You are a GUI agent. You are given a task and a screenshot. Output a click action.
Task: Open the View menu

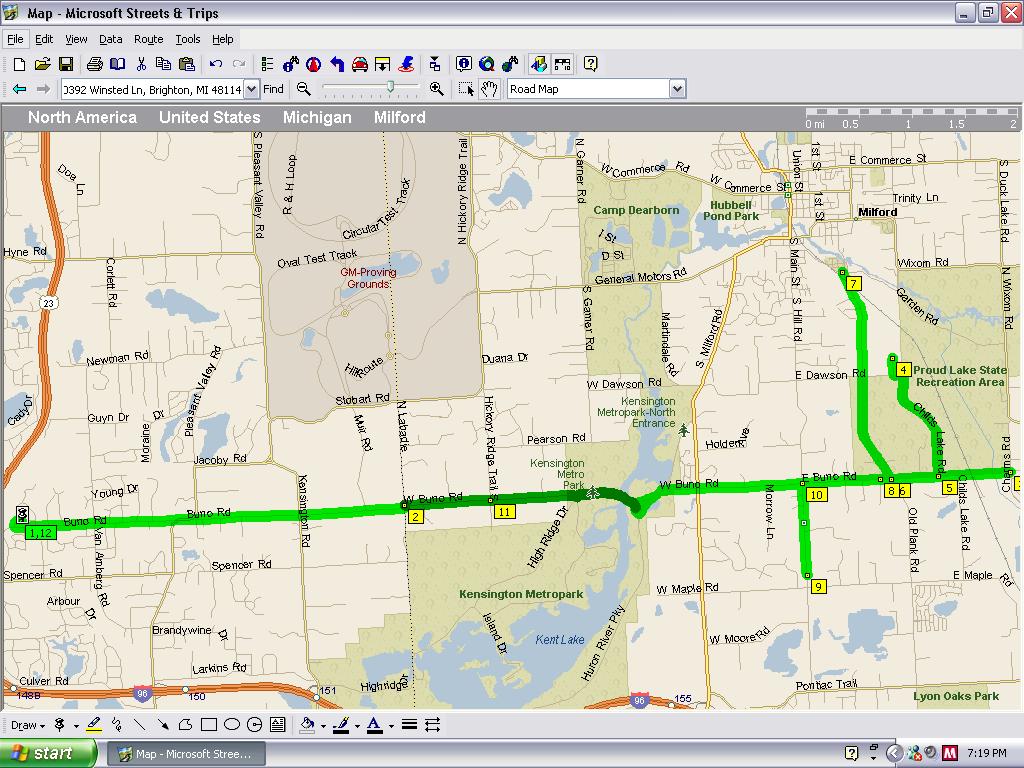point(76,39)
